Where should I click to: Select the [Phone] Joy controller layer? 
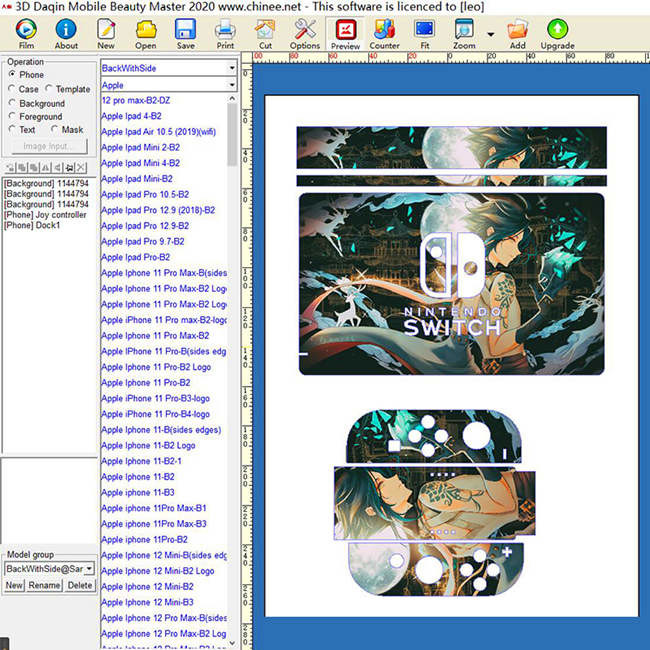coord(45,215)
